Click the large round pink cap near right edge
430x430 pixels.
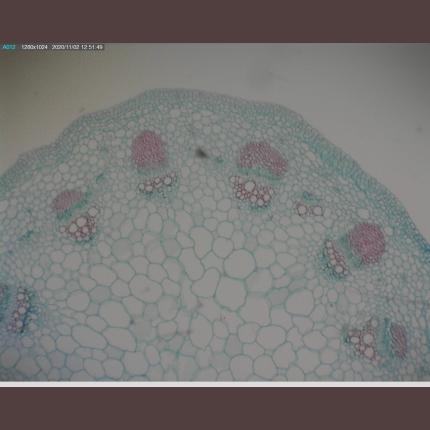(367, 242)
